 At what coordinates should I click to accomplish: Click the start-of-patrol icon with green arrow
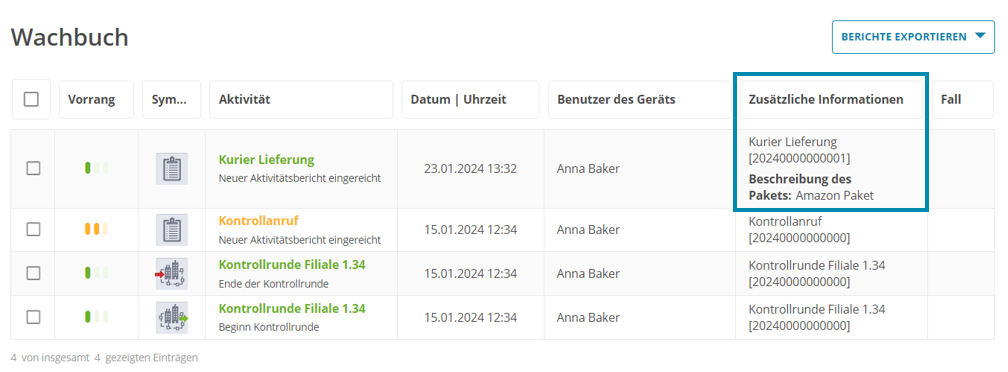click(172, 317)
